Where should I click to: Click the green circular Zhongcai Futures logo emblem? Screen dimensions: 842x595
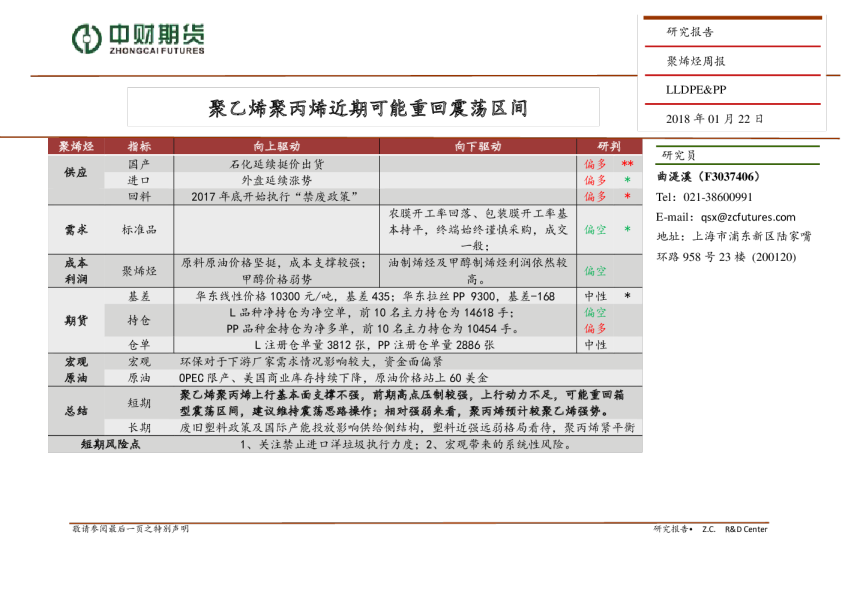[x=87, y=39]
